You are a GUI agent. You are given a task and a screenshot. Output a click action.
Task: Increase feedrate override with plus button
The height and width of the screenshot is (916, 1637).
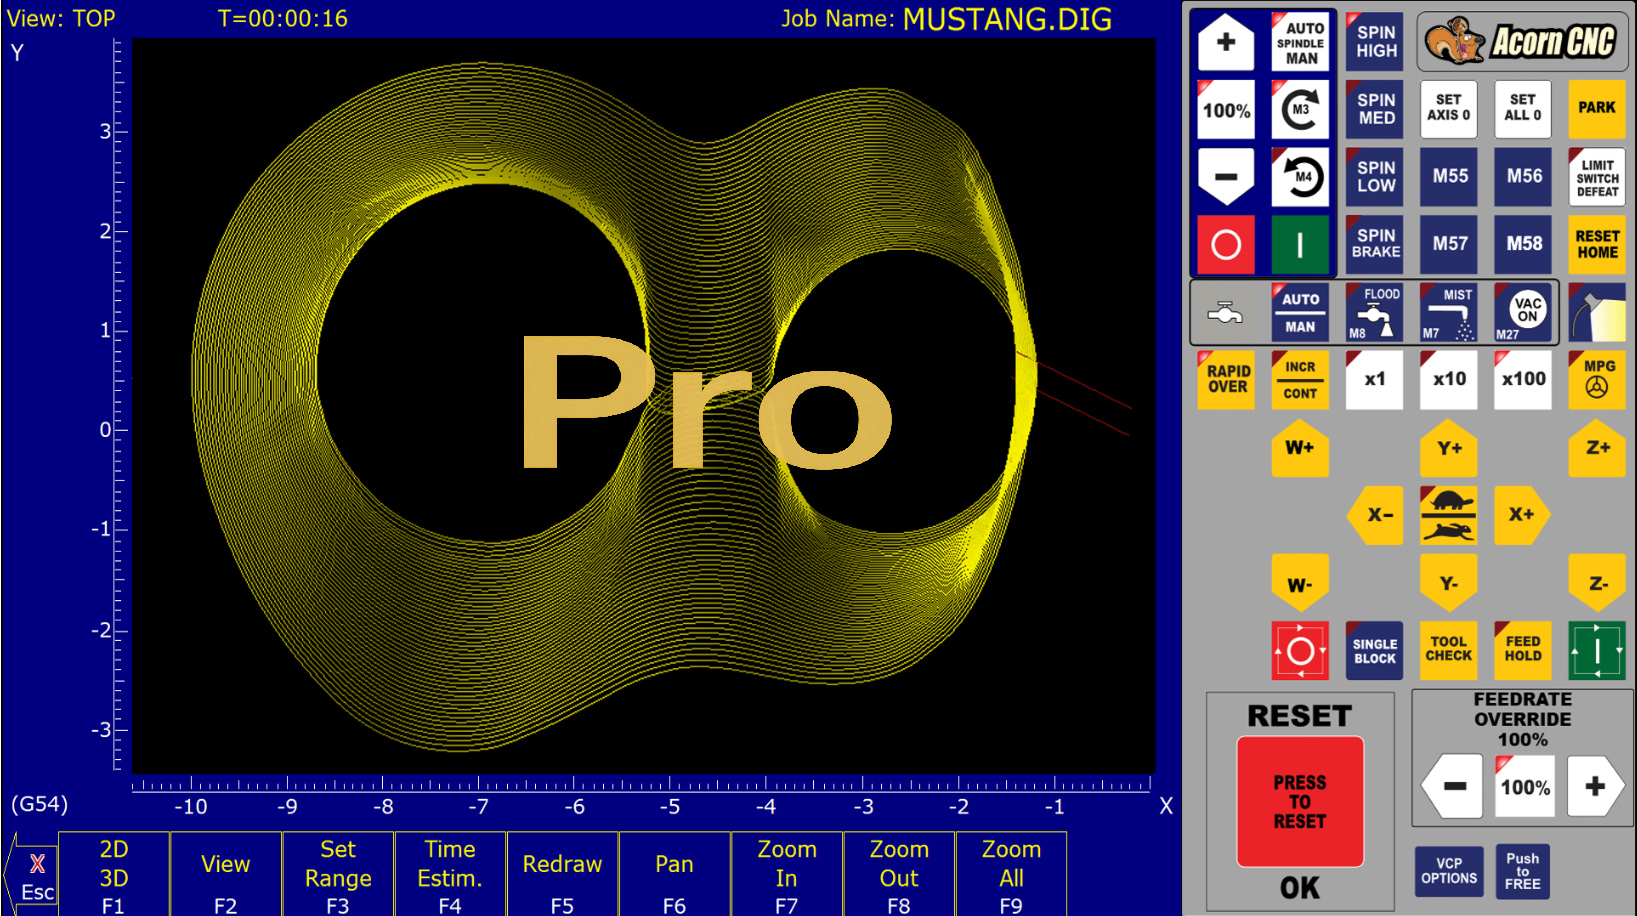pos(1595,786)
